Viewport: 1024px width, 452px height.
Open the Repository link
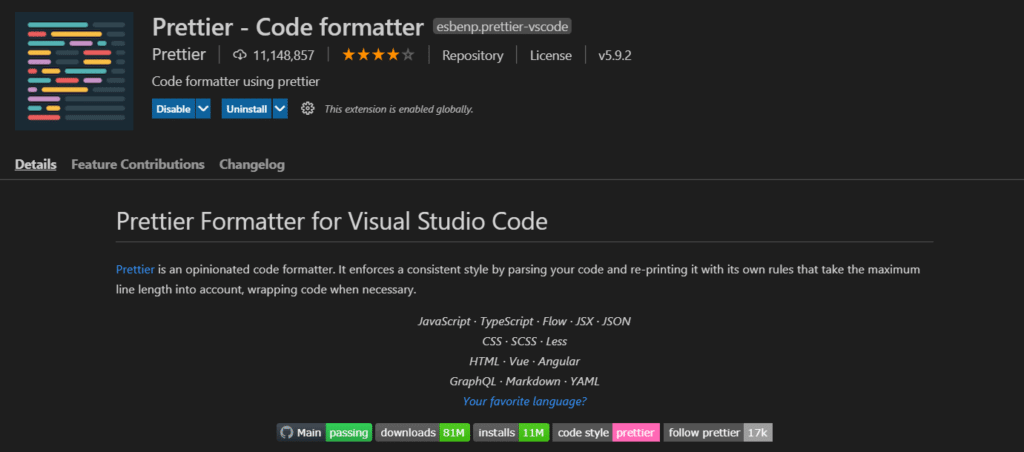tap(473, 56)
